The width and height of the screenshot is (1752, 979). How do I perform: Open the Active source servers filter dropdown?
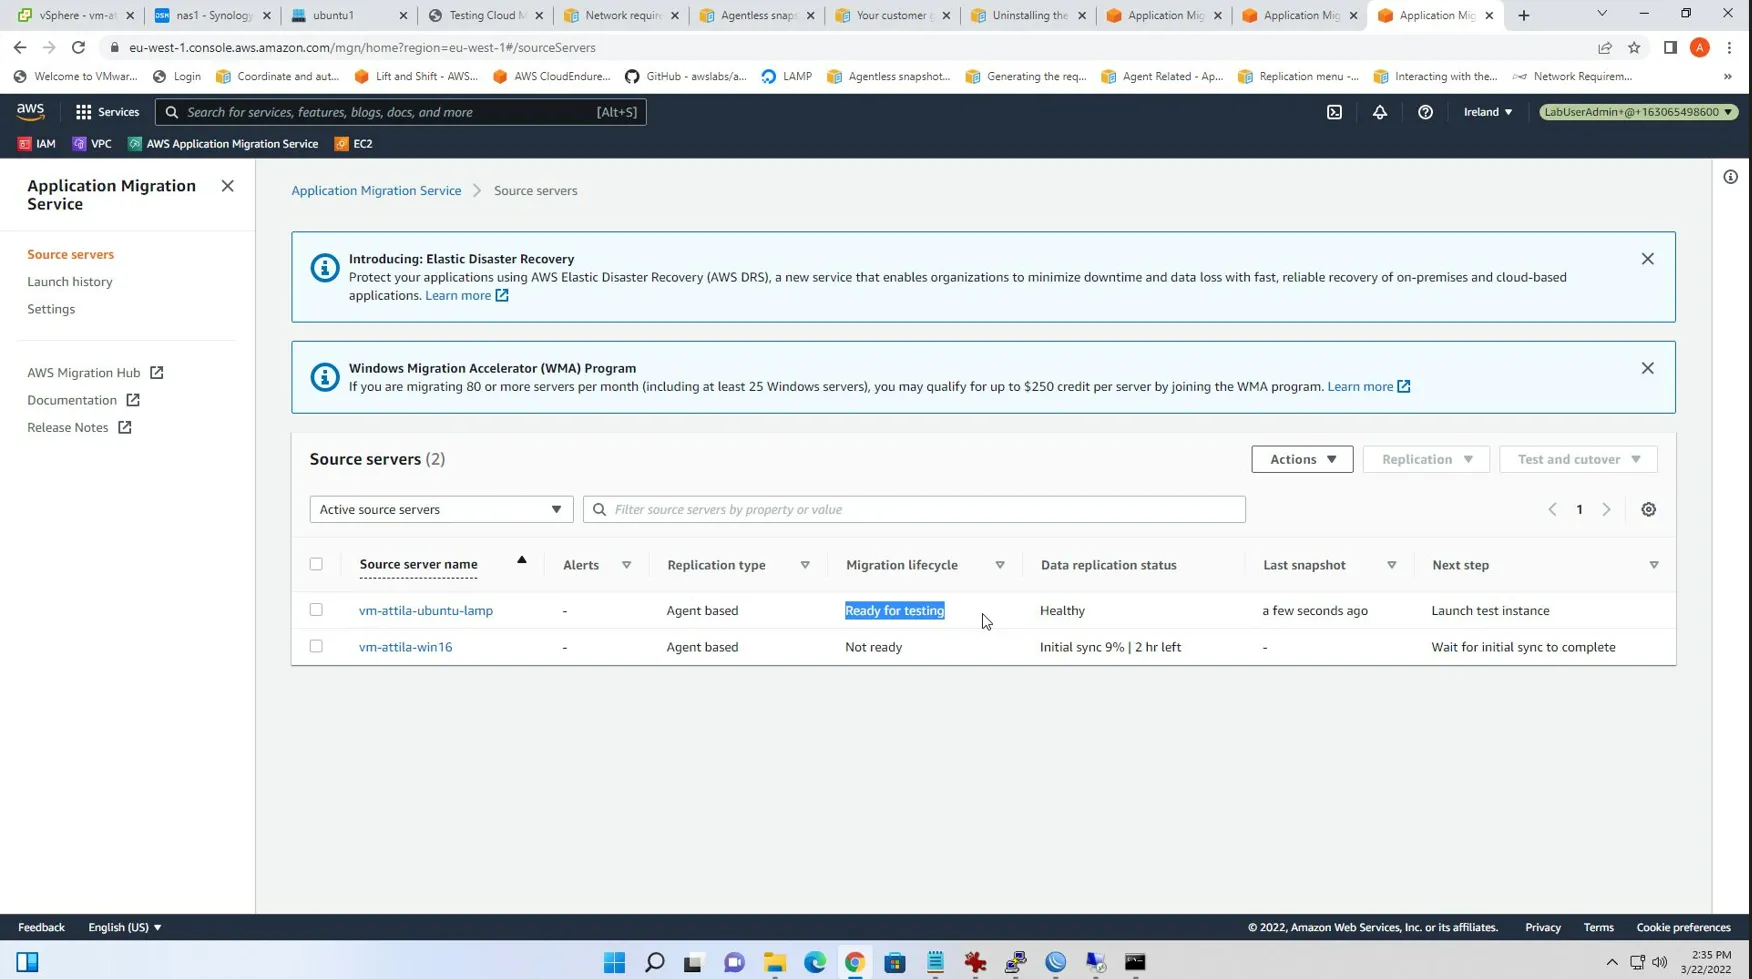coord(441,509)
